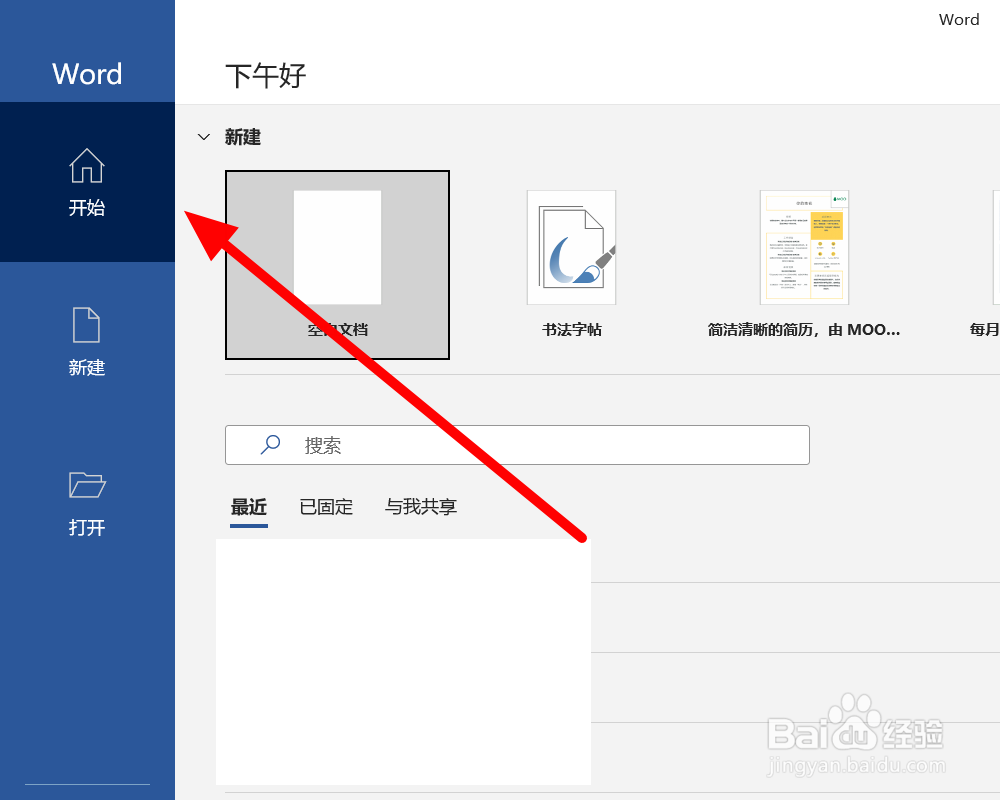Open the 打开 folder sidebar item
Viewport: 1000px width, 800px height.
[x=87, y=502]
